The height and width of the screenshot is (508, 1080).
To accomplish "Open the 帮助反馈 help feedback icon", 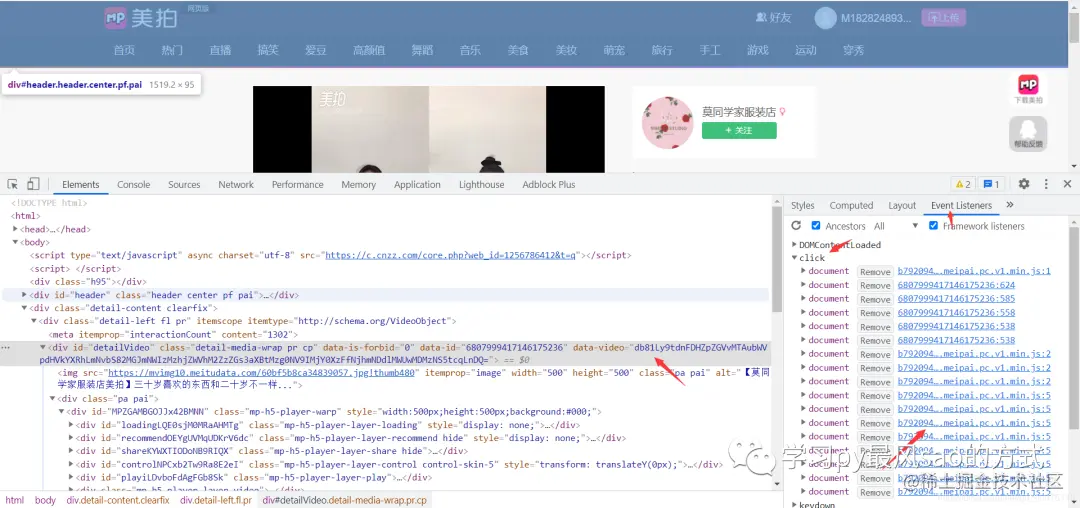I will [x=1028, y=134].
